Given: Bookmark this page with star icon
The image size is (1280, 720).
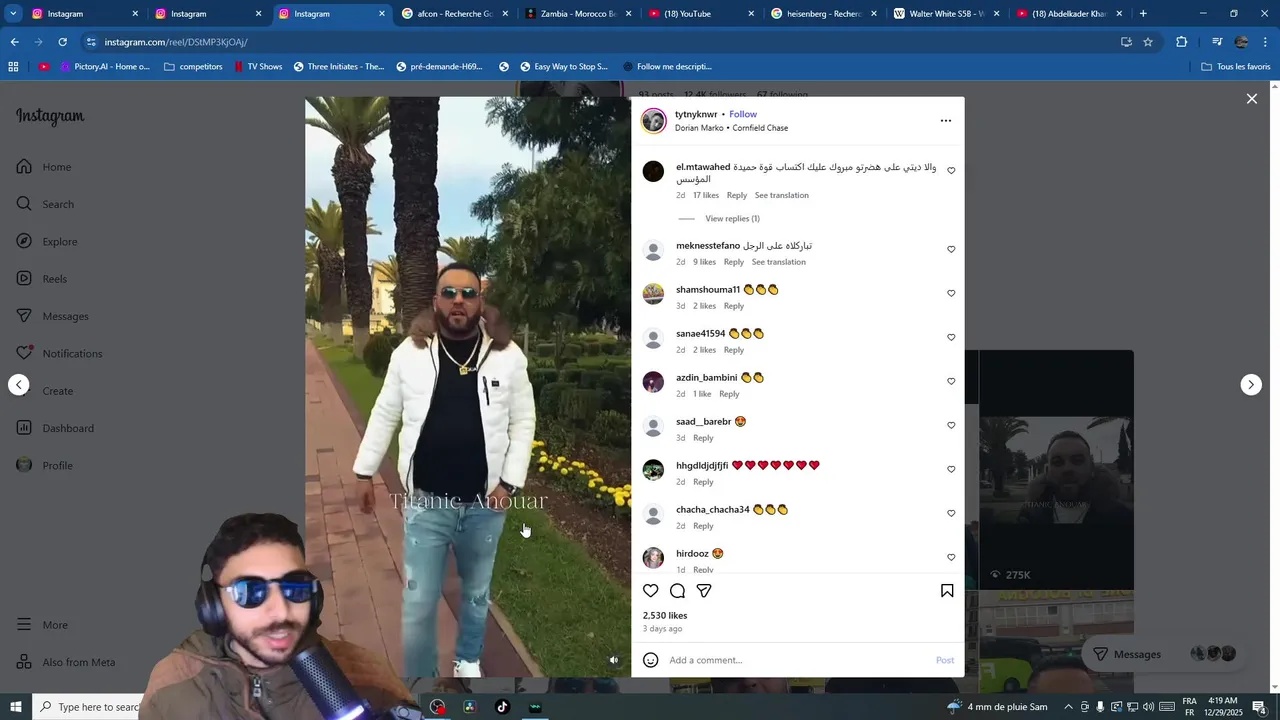Looking at the screenshot, I should click(x=1148, y=42).
